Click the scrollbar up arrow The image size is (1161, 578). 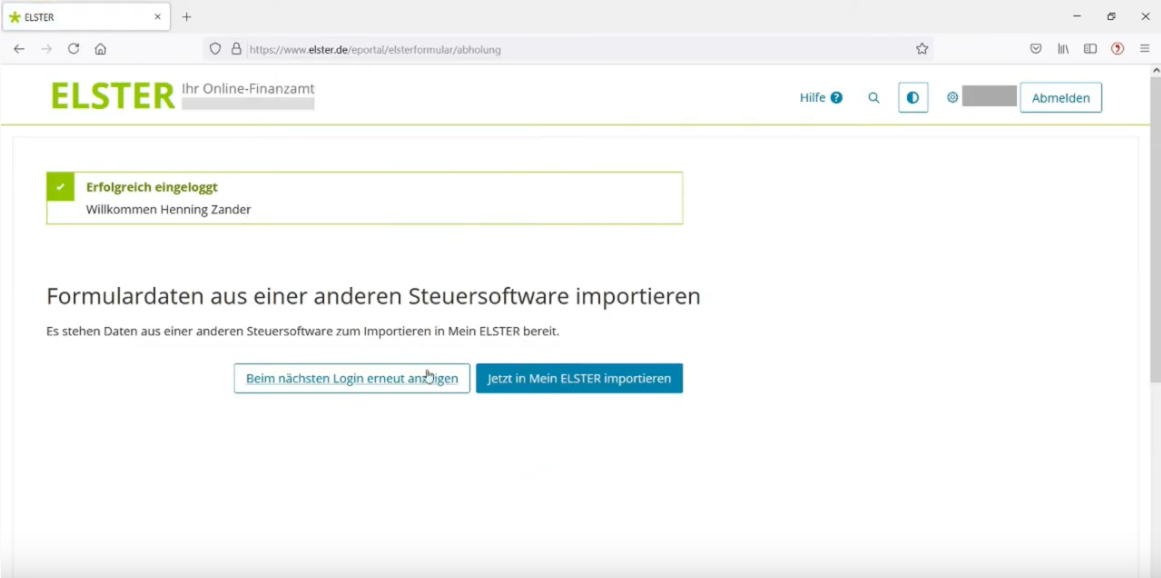pos(1155,70)
